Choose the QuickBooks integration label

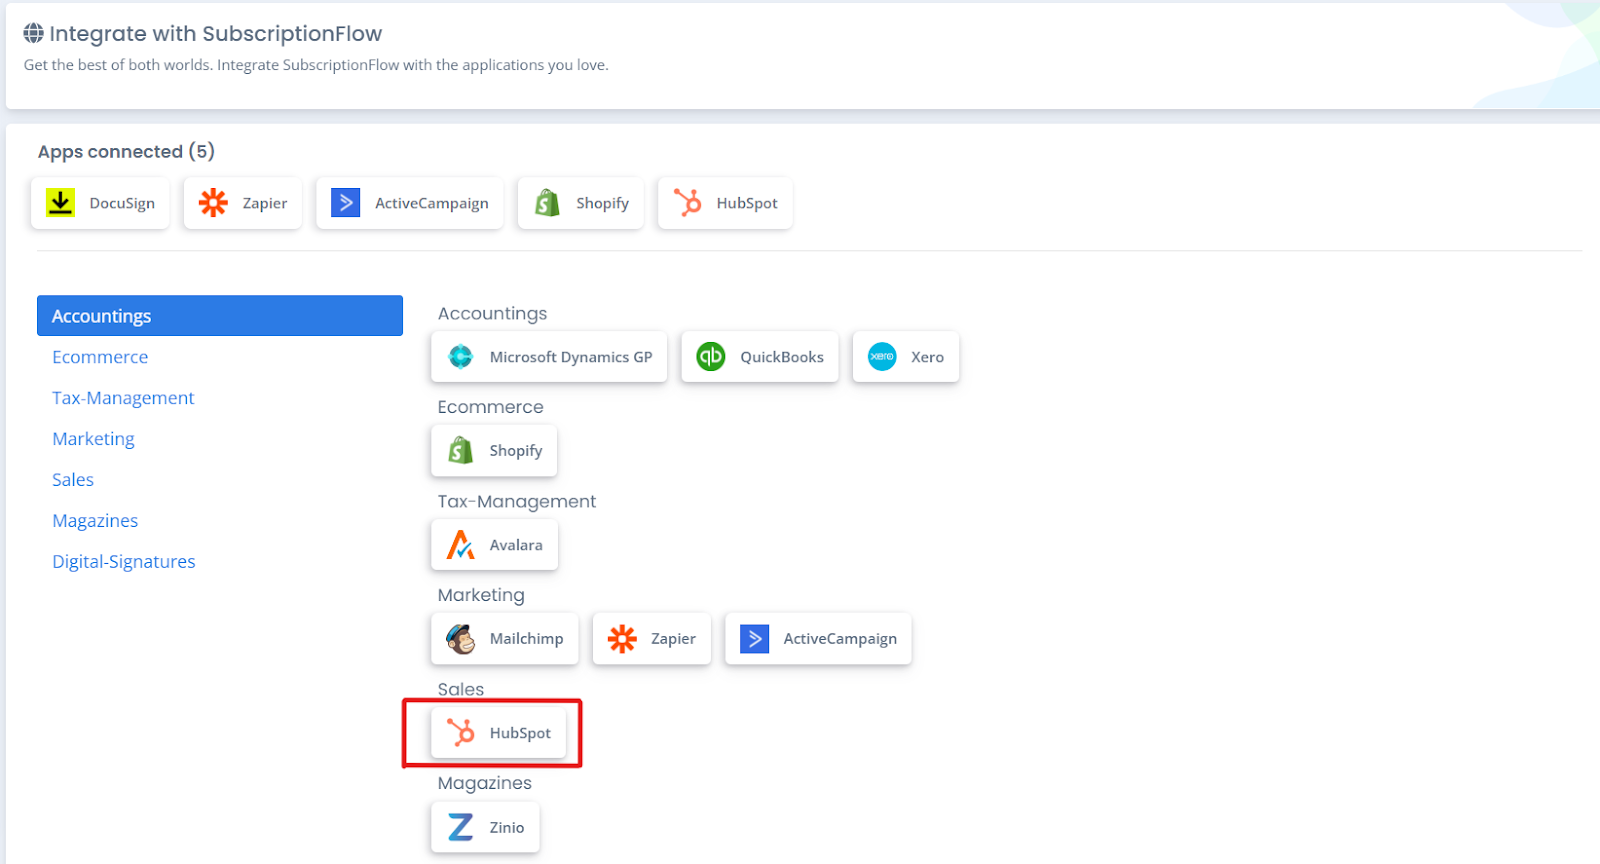pos(782,357)
